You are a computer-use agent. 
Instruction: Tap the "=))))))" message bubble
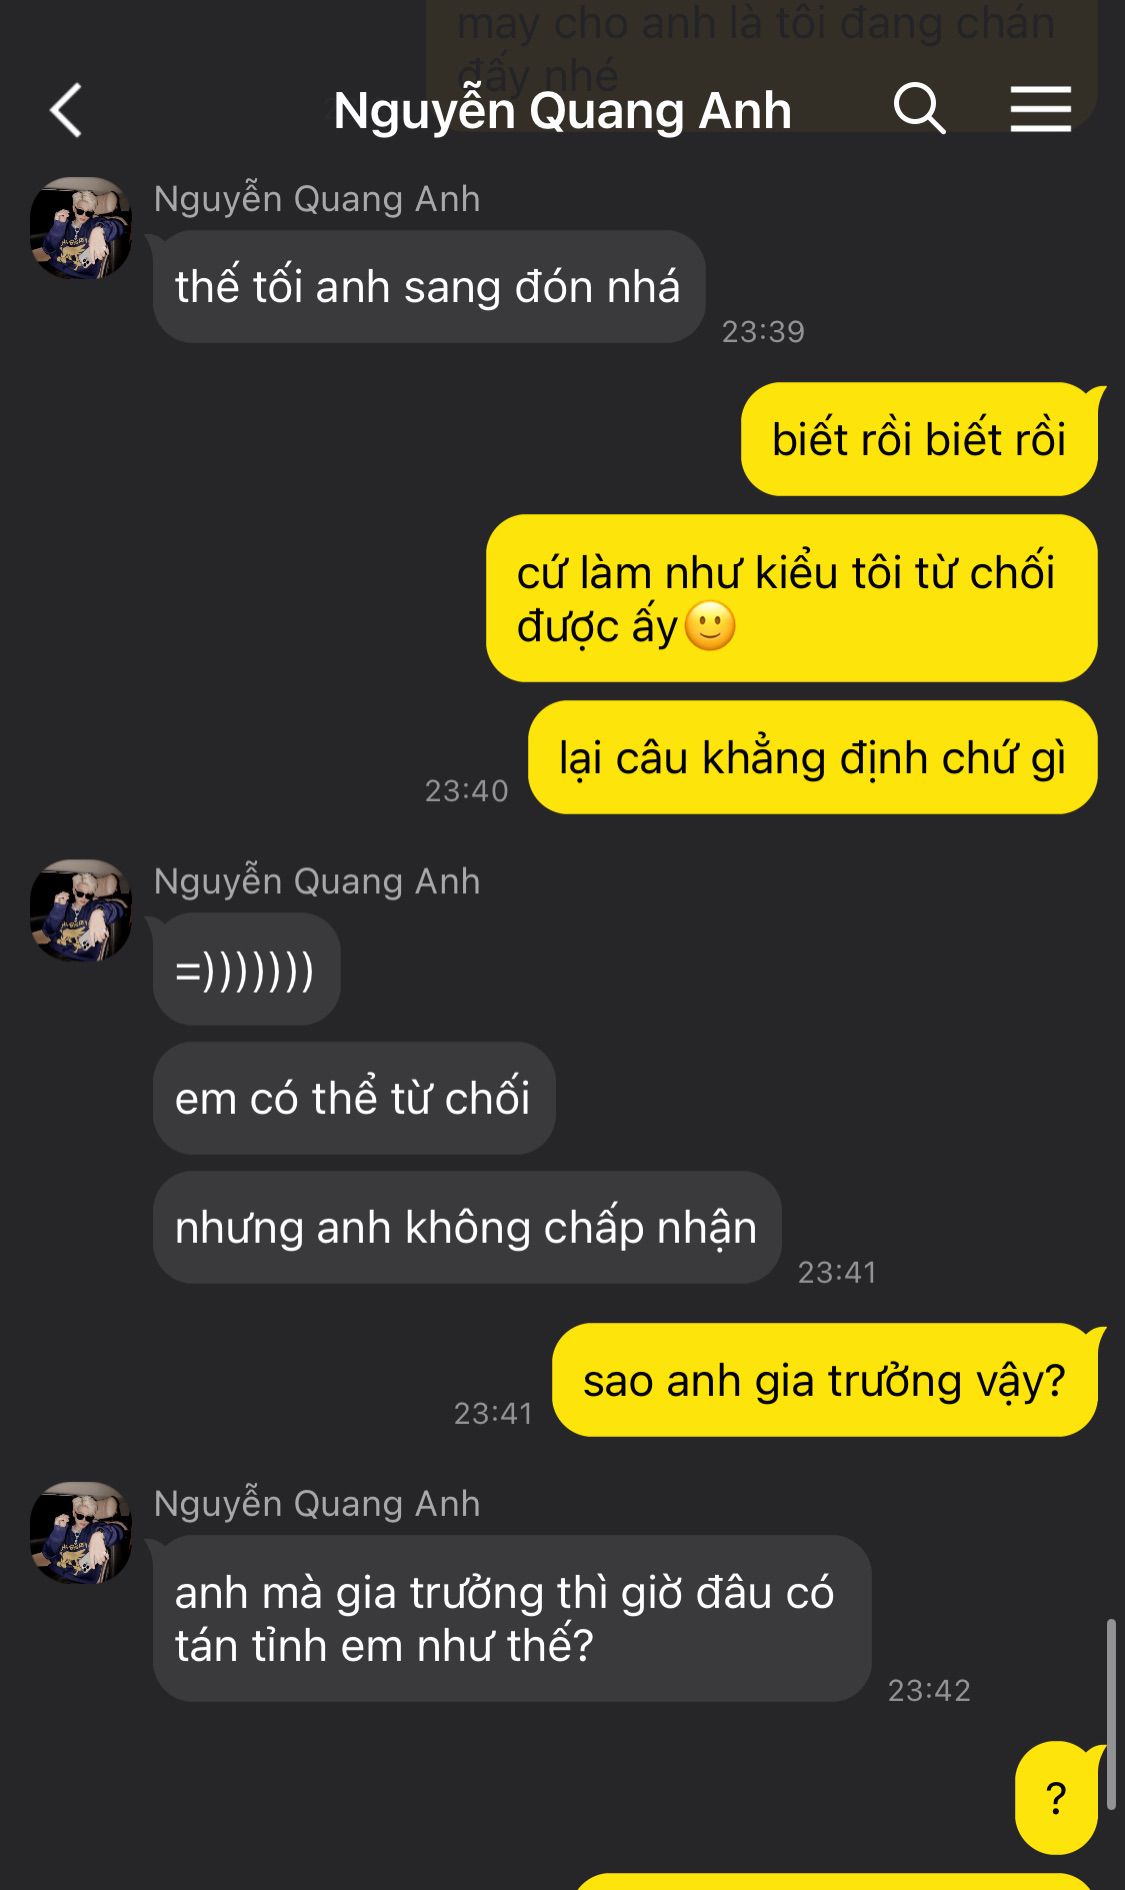coord(246,969)
